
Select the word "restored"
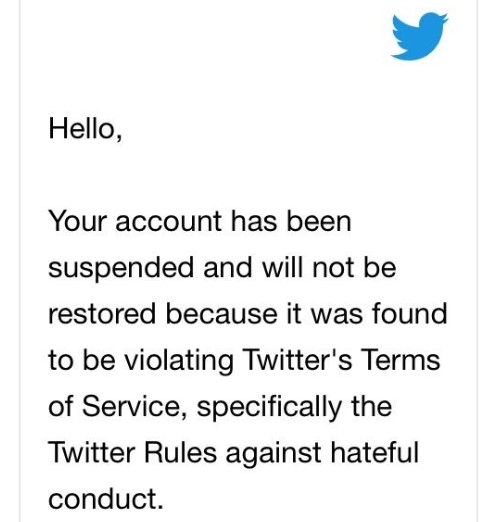tap(102, 314)
